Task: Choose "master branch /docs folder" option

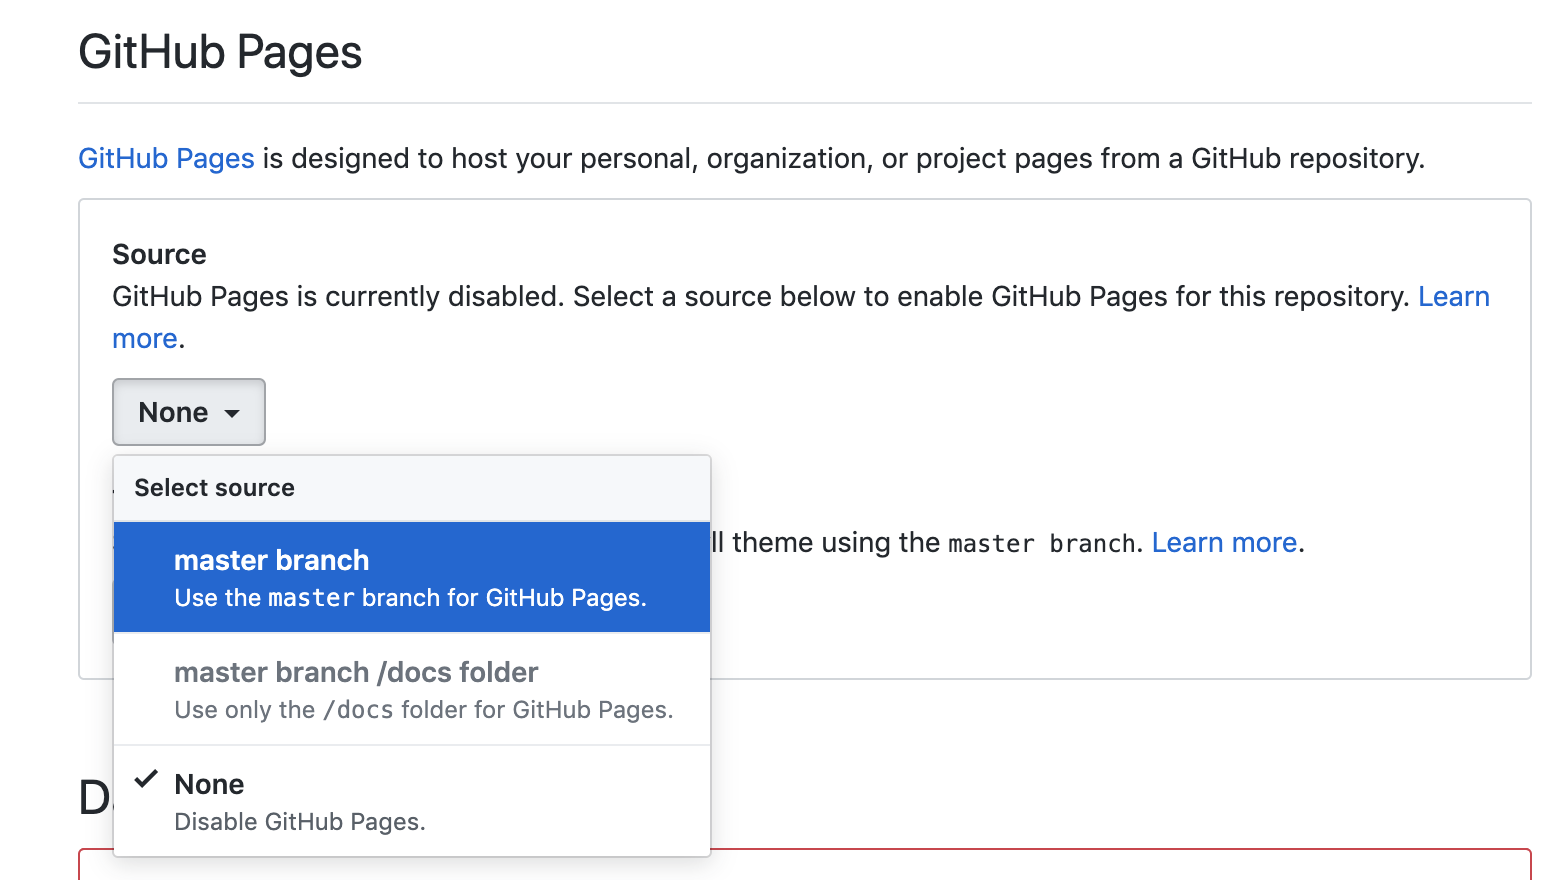Action: (x=356, y=672)
